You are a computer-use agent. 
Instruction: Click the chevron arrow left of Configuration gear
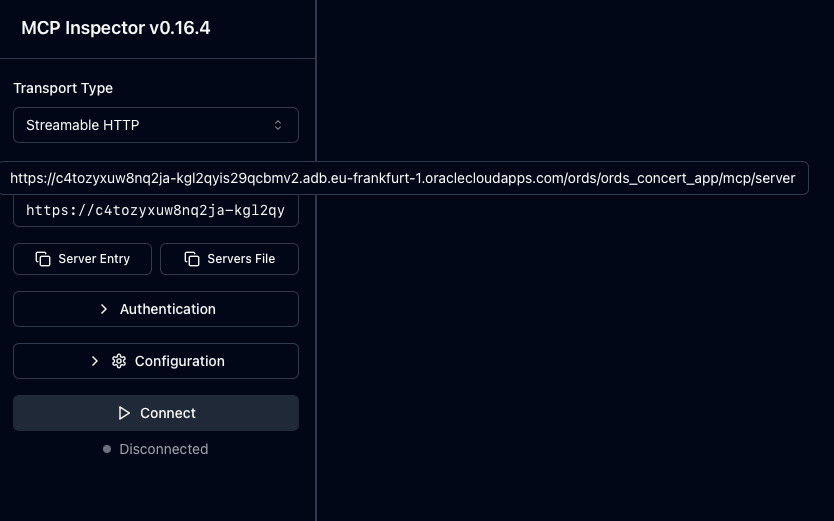[95, 361]
